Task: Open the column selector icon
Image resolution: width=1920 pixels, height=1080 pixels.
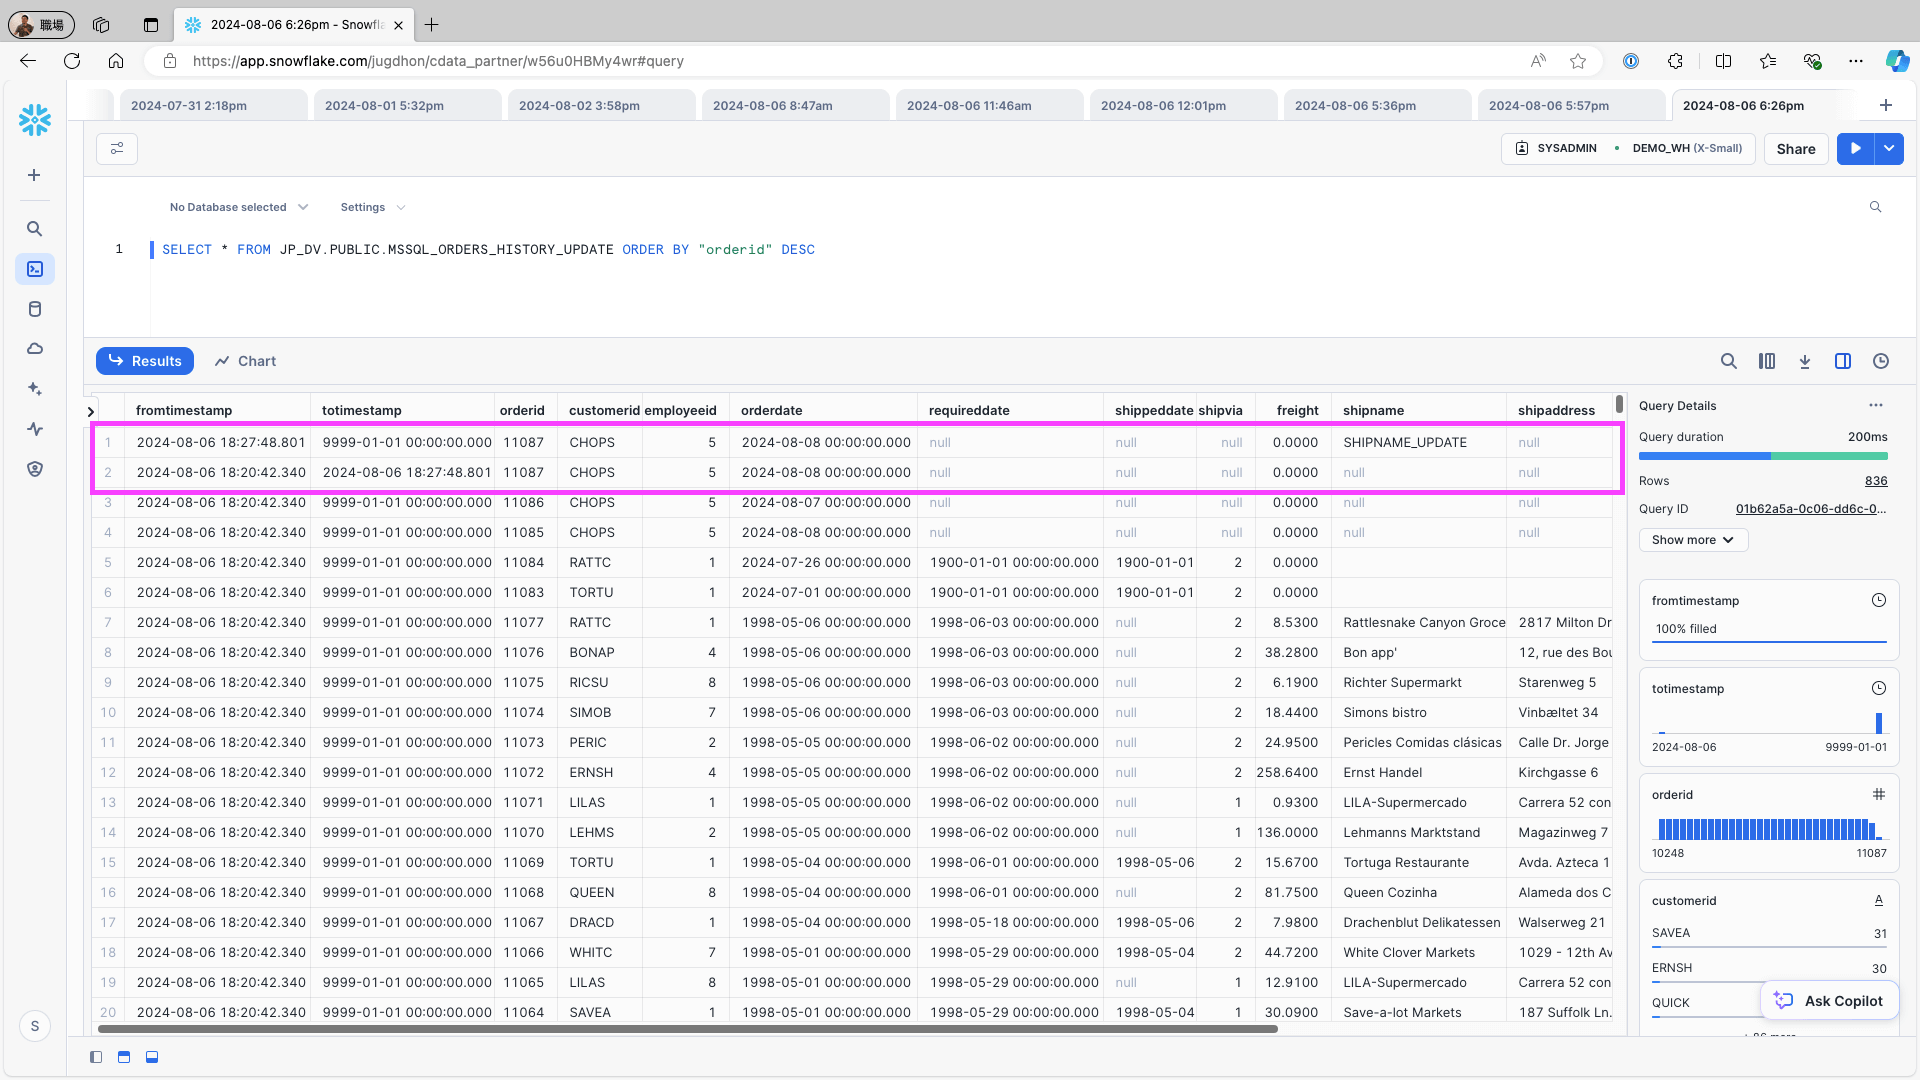Action: (1767, 361)
